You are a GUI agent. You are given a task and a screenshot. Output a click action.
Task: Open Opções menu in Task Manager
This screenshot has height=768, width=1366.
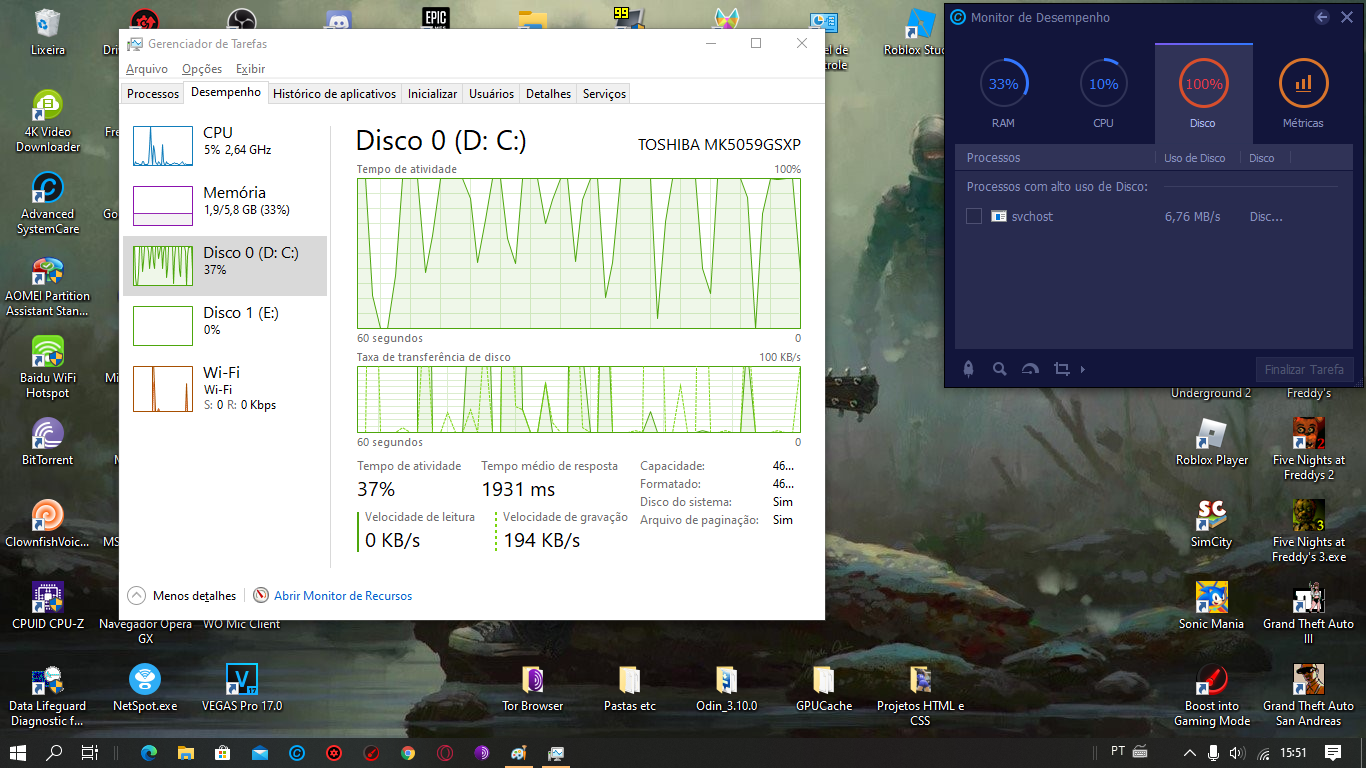click(x=202, y=69)
